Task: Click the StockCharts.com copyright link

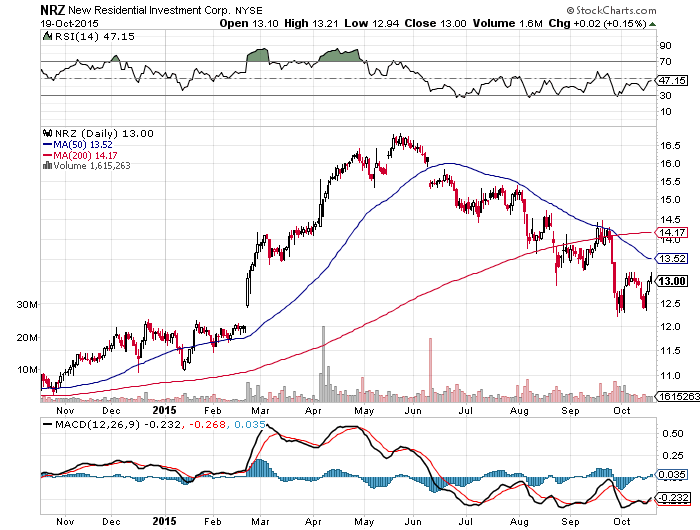Action: [x=612, y=10]
